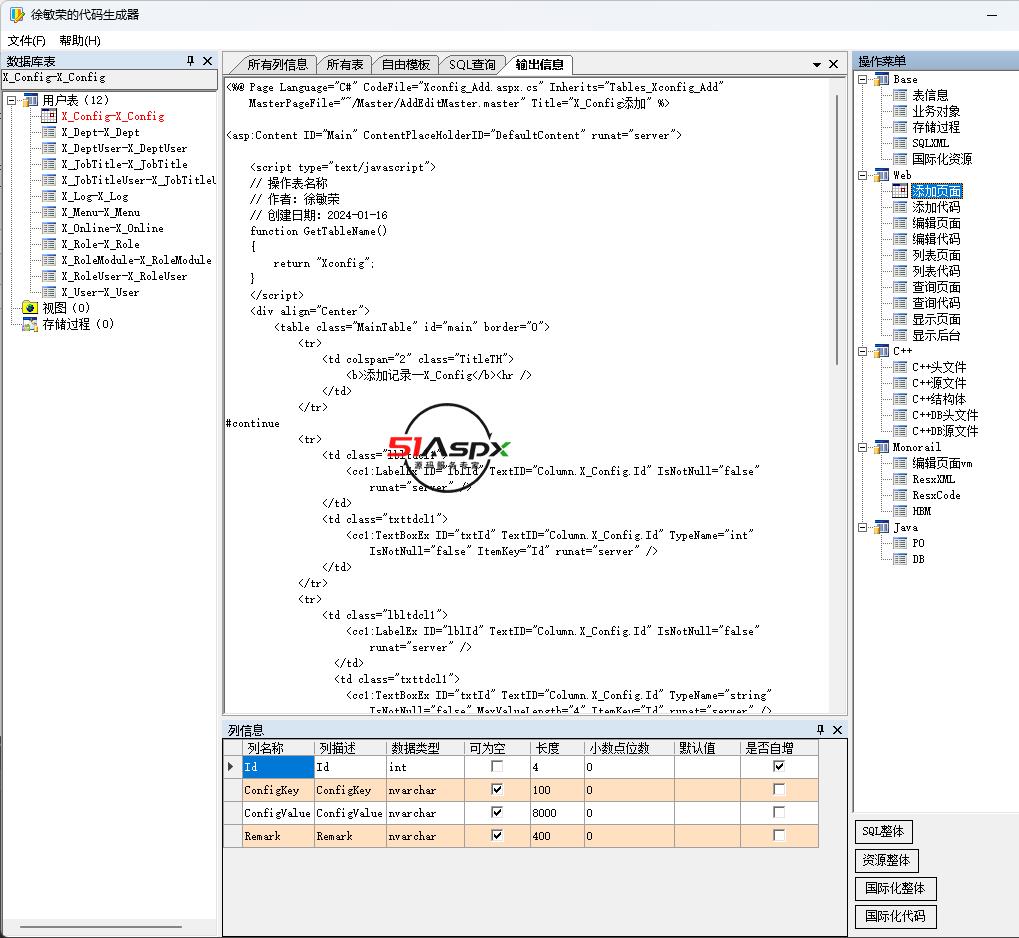The height and width of the screenshot is (938, 1019).
Task: Toggle 可为空 checkbox for Id row
Action: [497, 766]
